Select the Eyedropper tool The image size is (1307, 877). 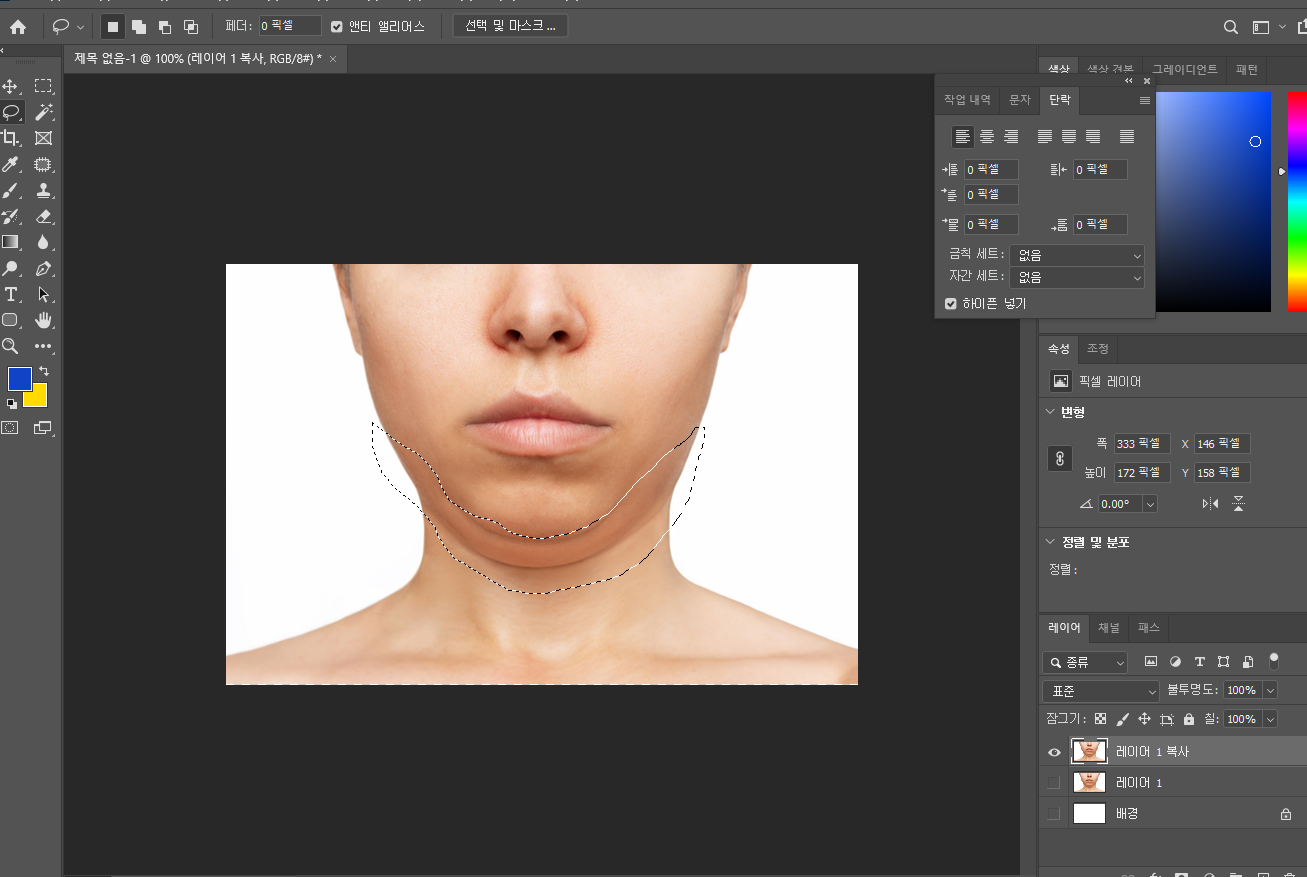pyautogui.click(x=11, y=165)
